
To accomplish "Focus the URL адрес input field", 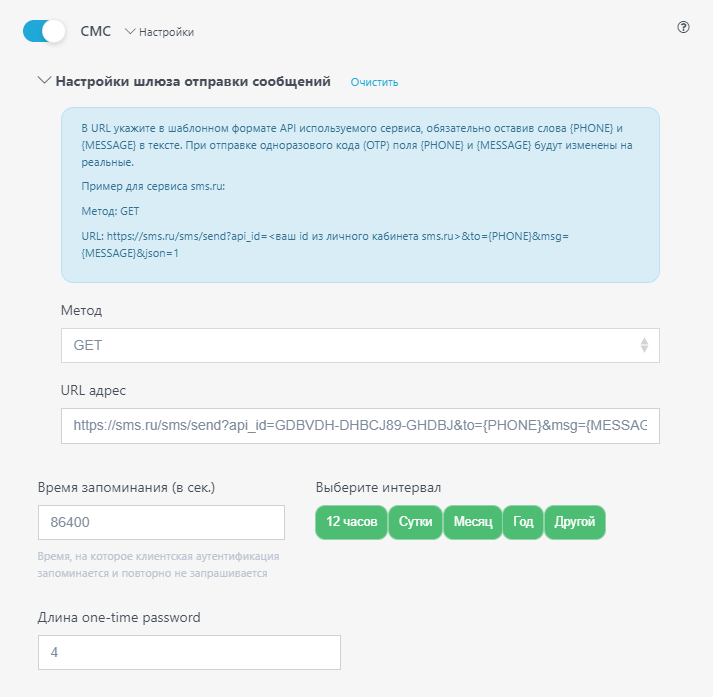I will 360,426.
